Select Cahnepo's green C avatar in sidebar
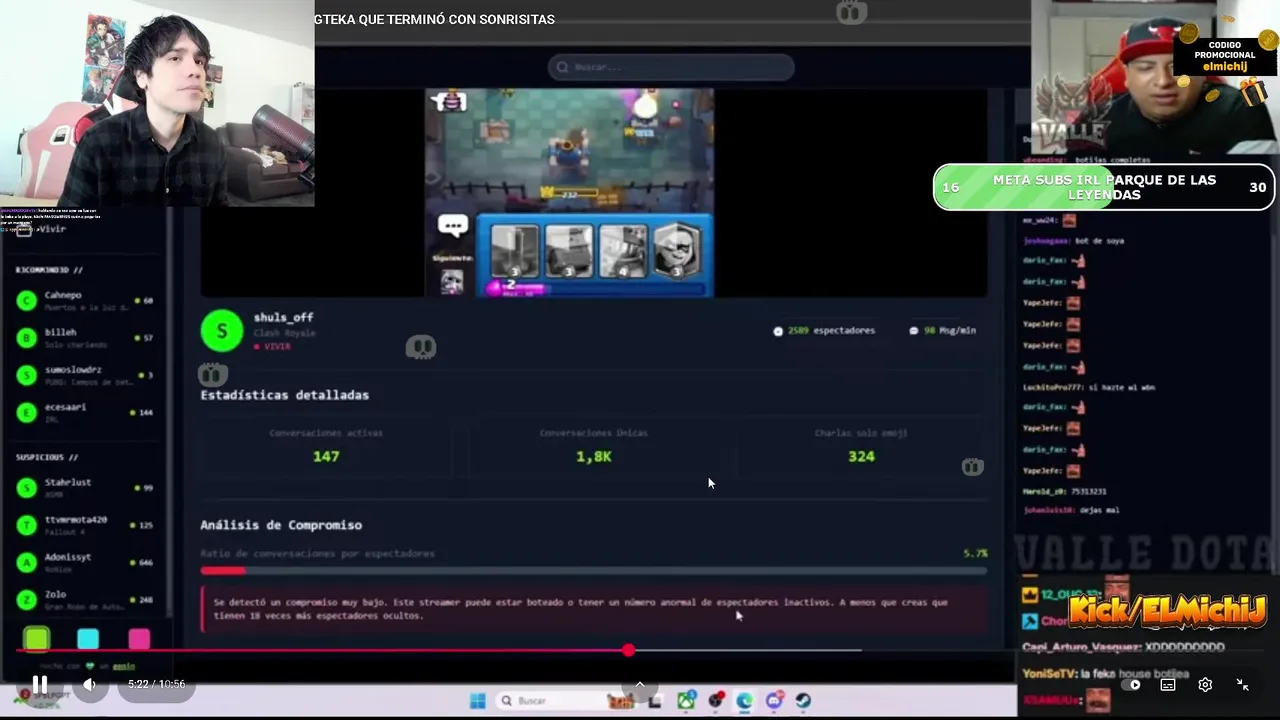Screen dimensions: 1280x720 27,300
